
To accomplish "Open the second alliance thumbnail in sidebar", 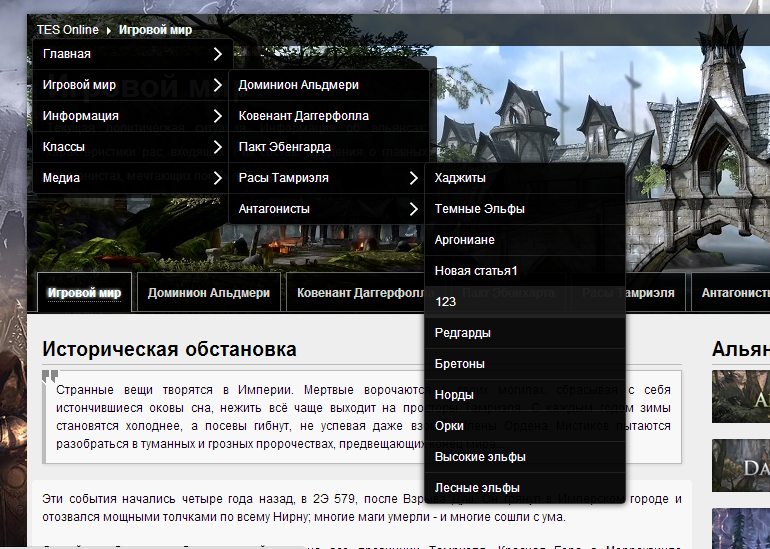I will pyautogui.click(x=741, y=466).
